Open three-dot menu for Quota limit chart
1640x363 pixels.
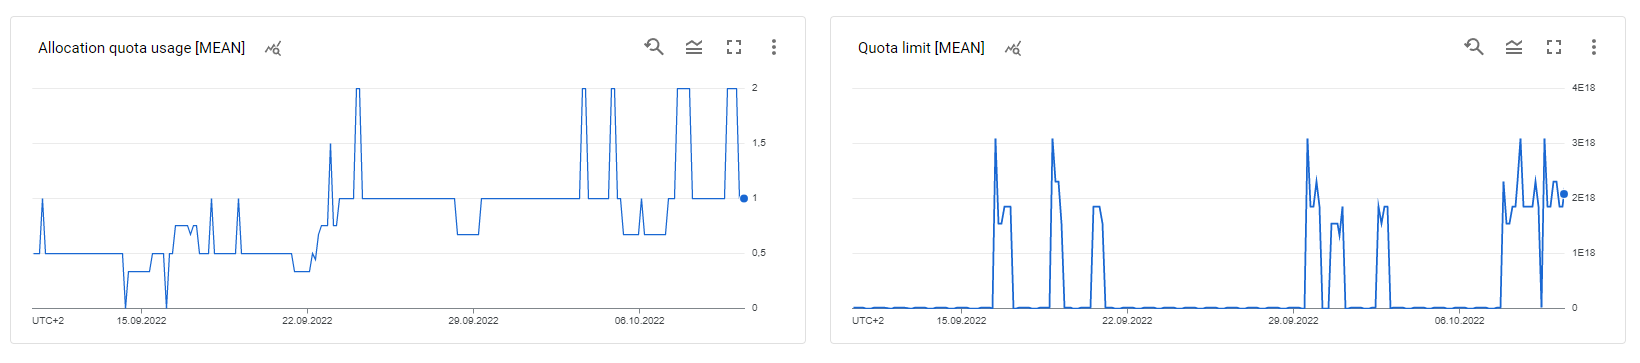1594,47
